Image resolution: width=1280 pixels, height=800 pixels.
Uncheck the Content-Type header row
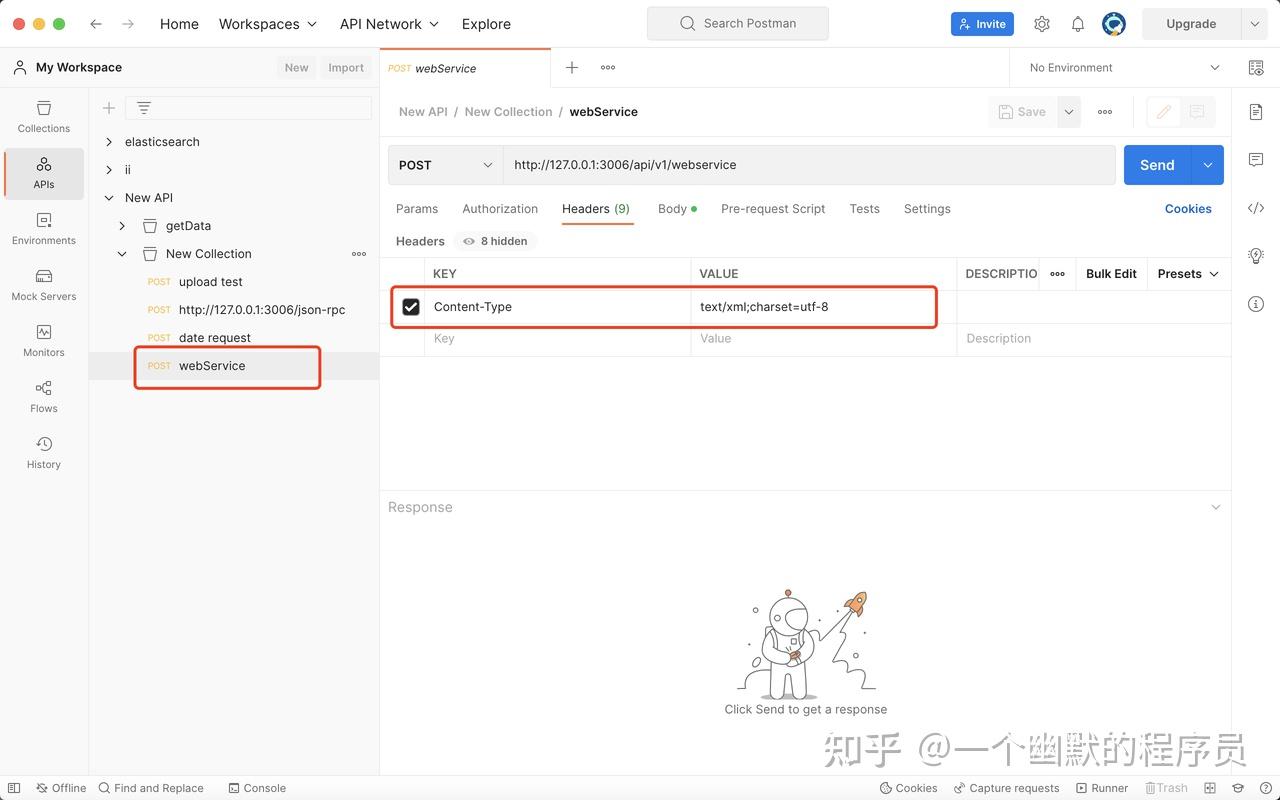click(411, 306)
